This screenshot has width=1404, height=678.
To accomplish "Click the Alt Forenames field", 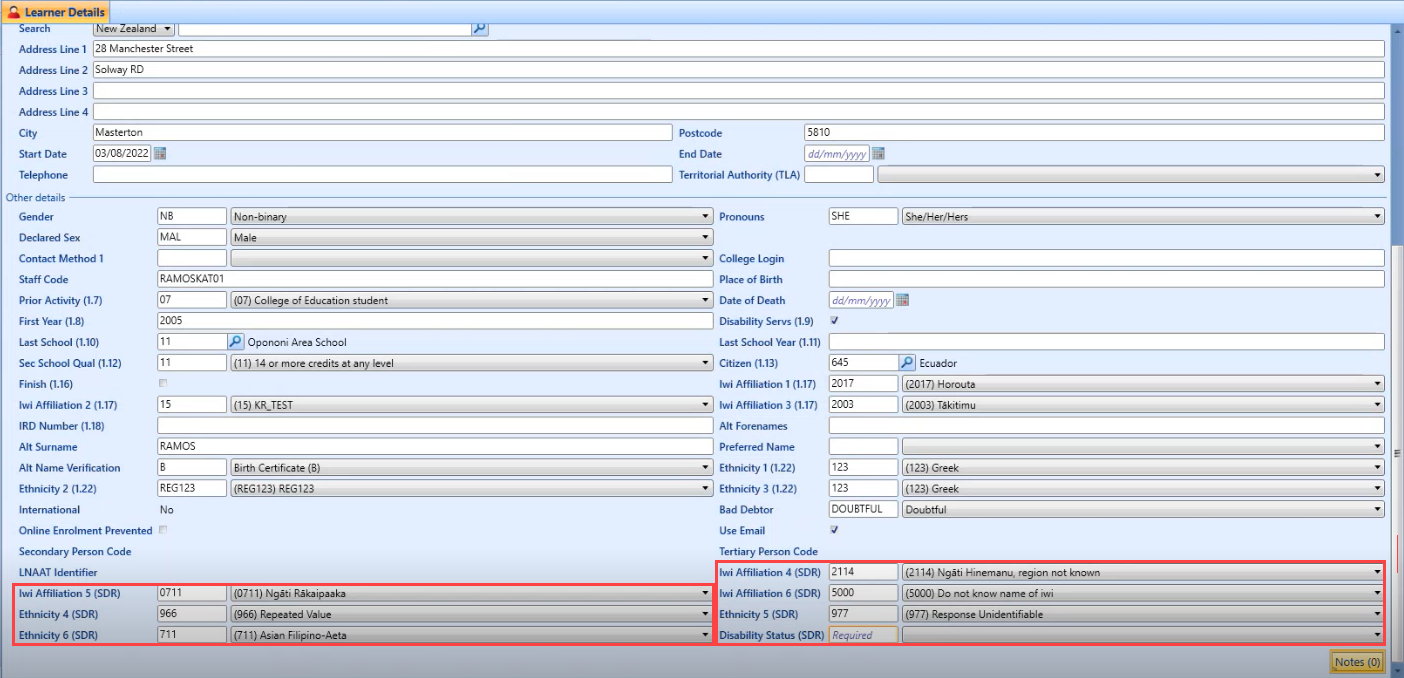I will (1107, 426).
